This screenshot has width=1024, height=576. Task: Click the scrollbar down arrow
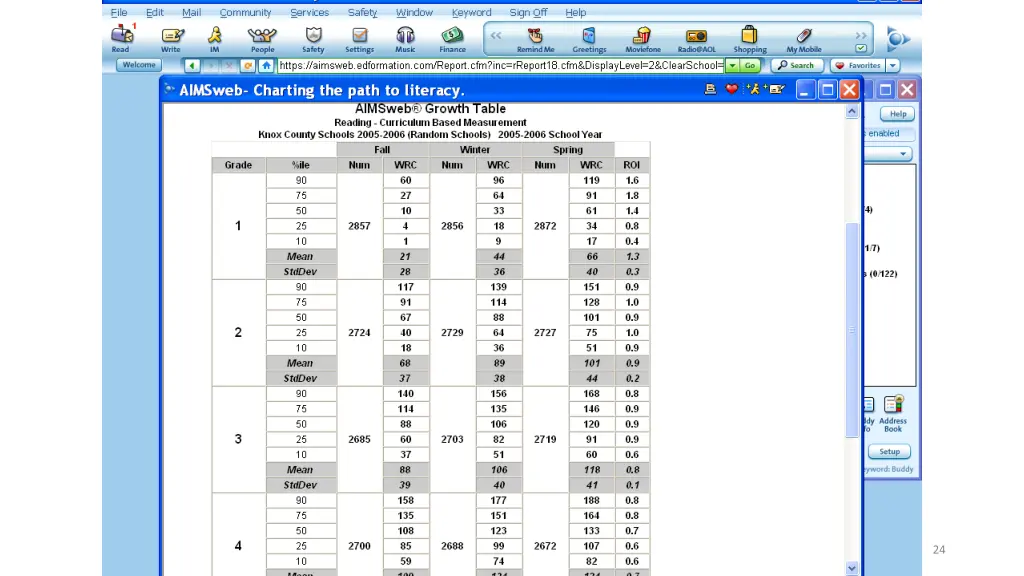tap(852, 568)
